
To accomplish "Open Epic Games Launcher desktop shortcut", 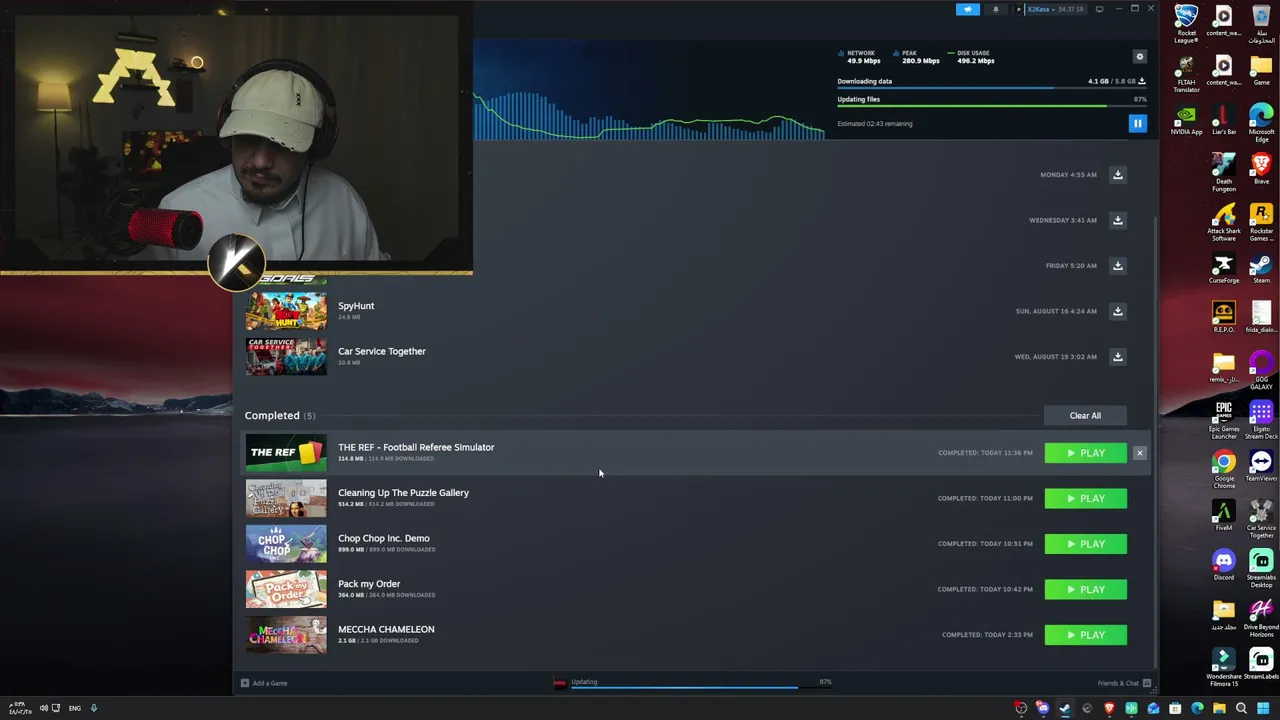I will (1224, 420).
